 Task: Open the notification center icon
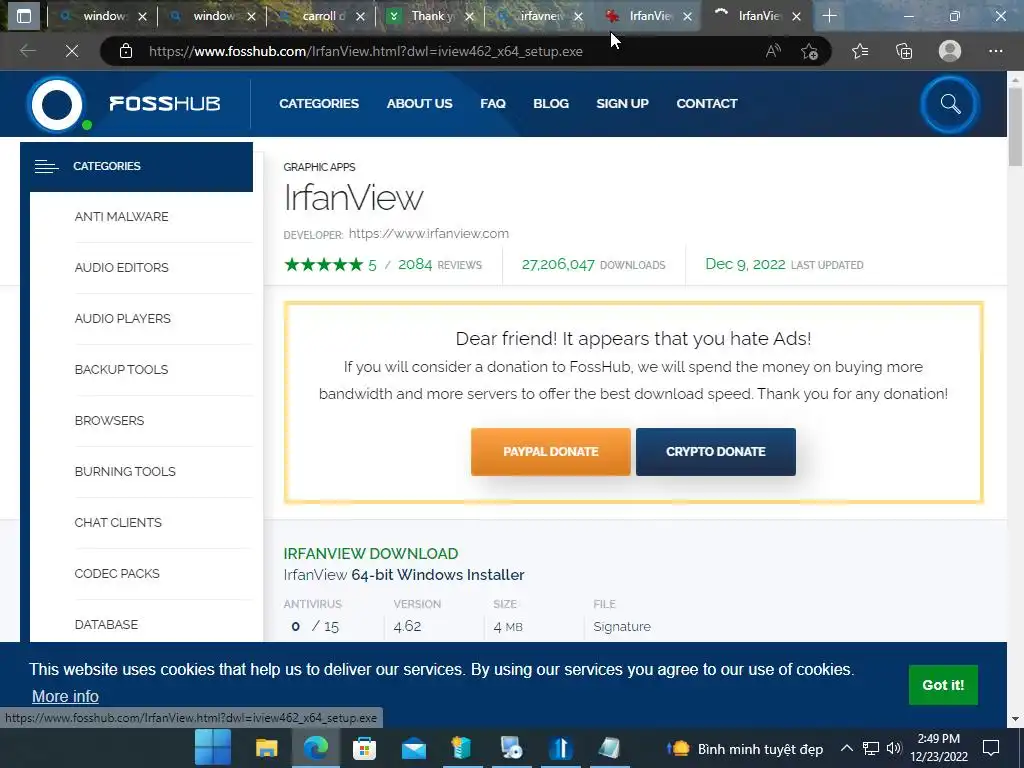991,748
